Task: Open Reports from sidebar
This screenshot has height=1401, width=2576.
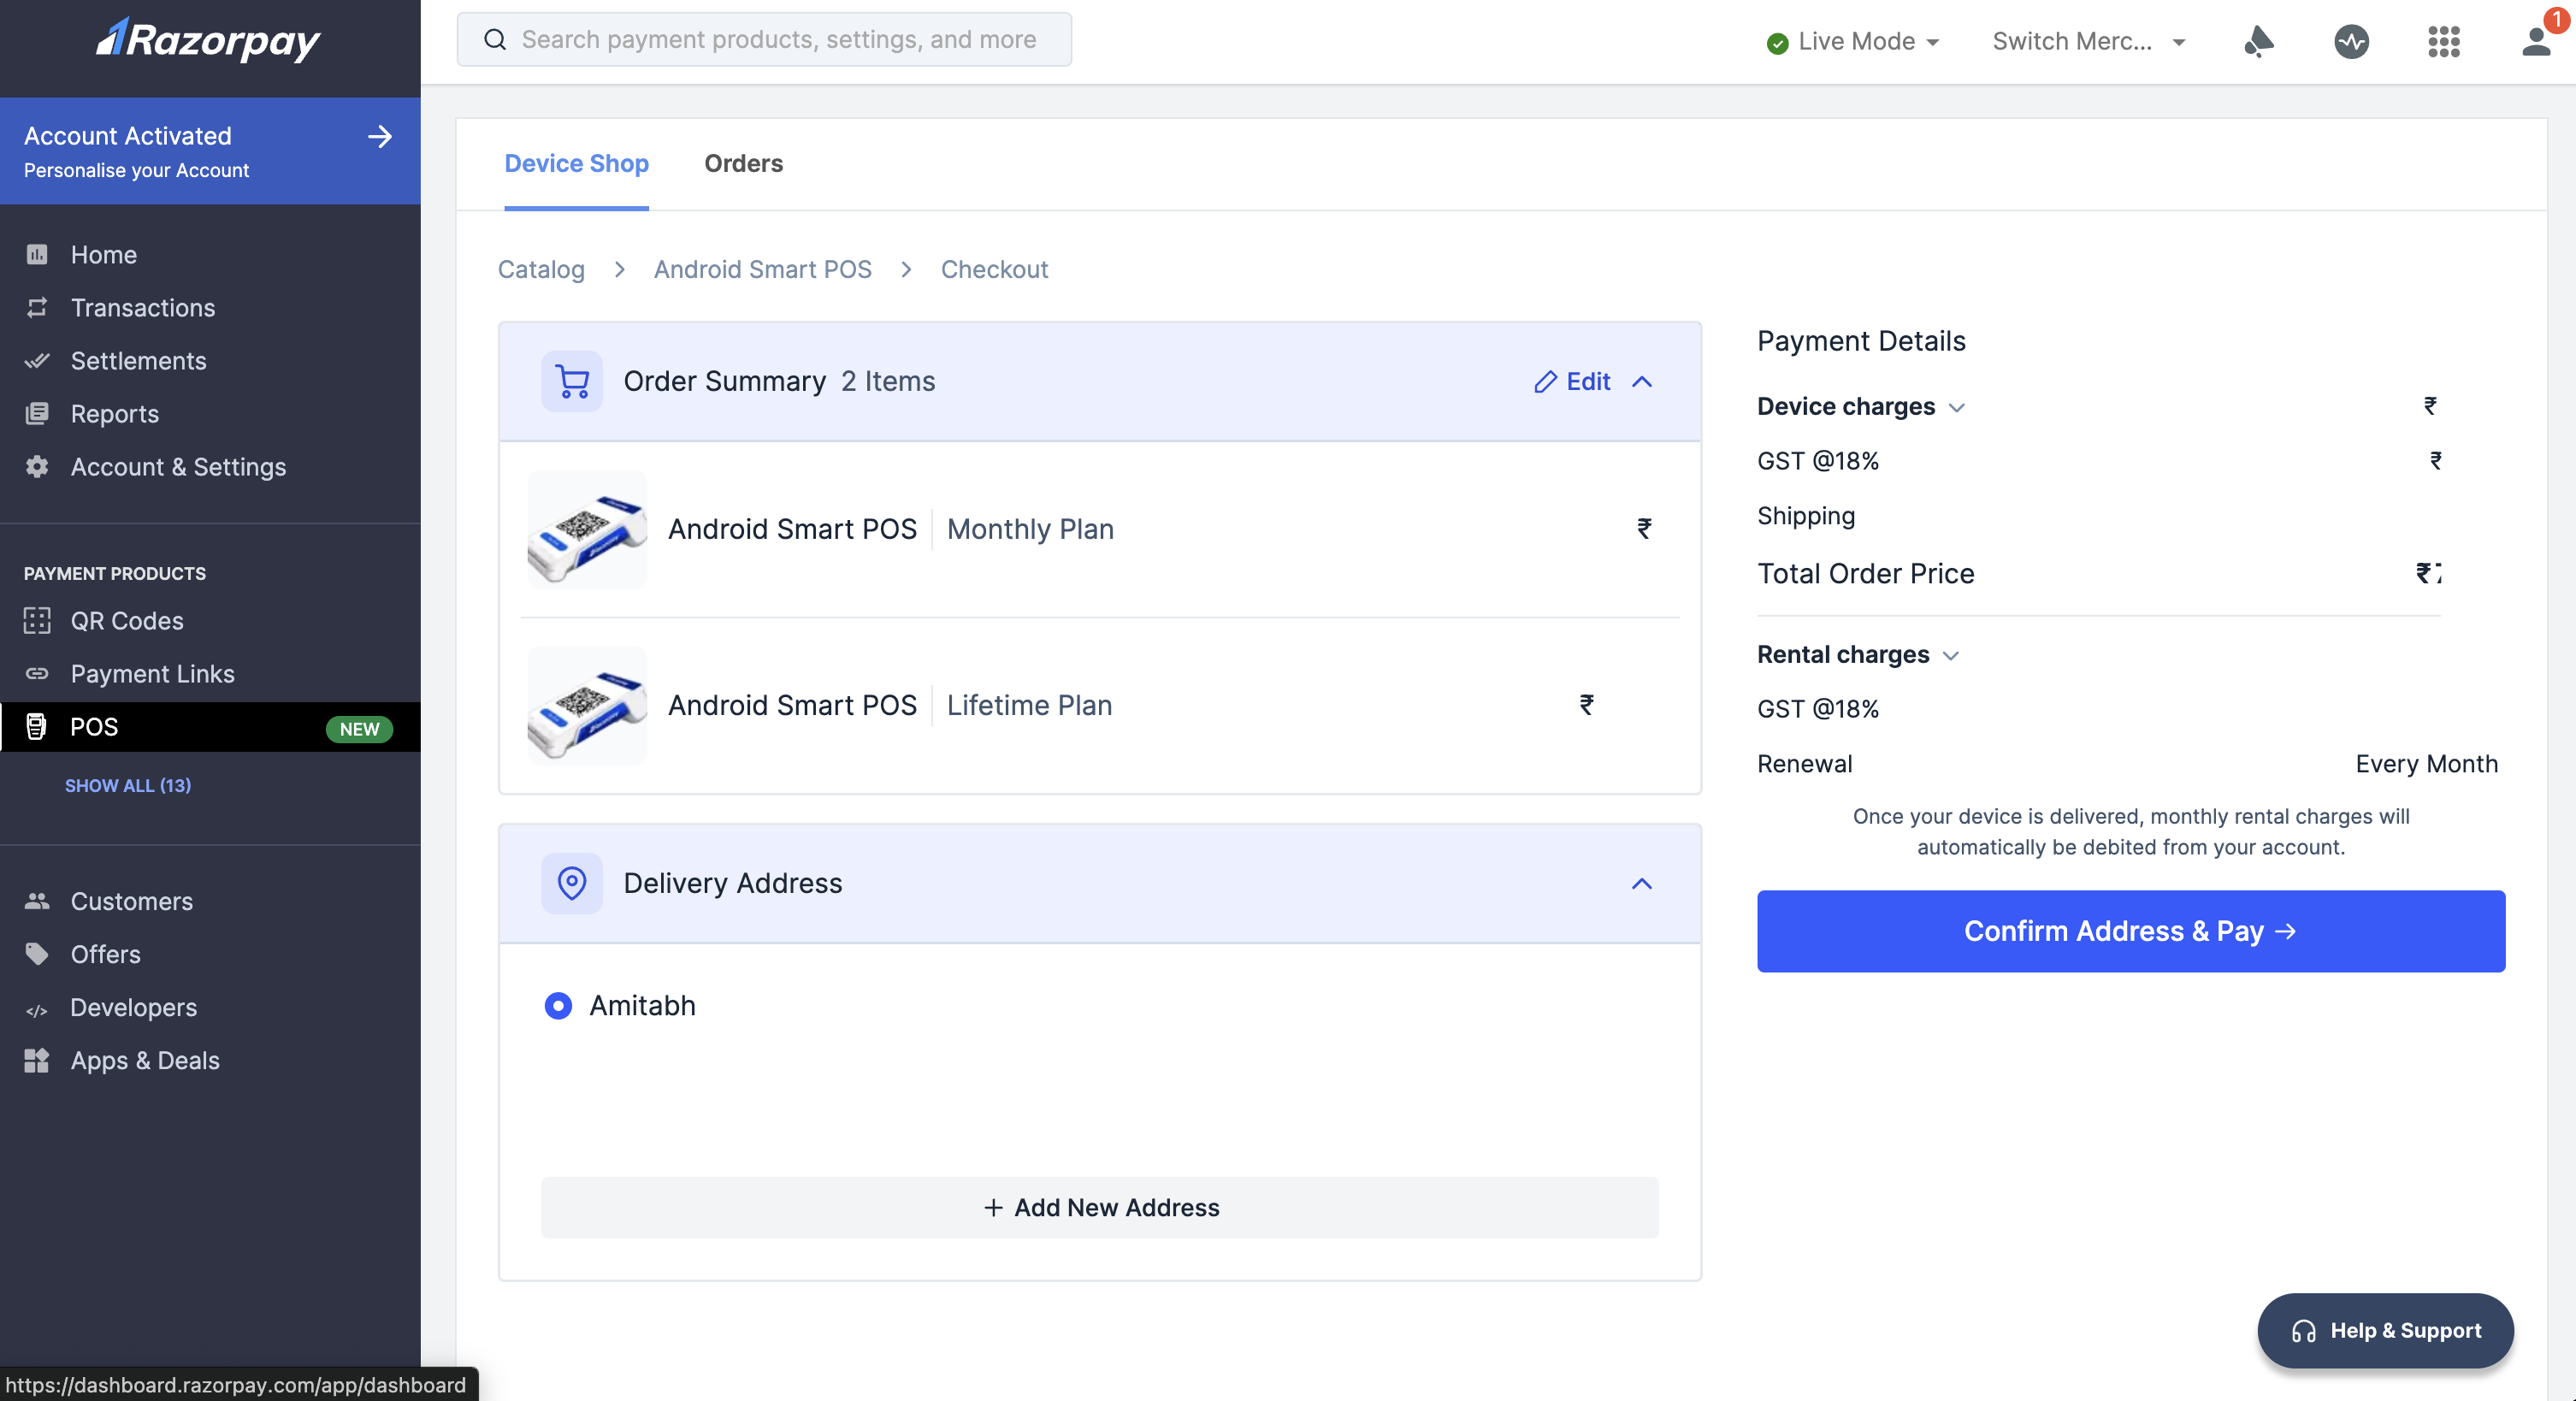Action: tap(114, 412)
